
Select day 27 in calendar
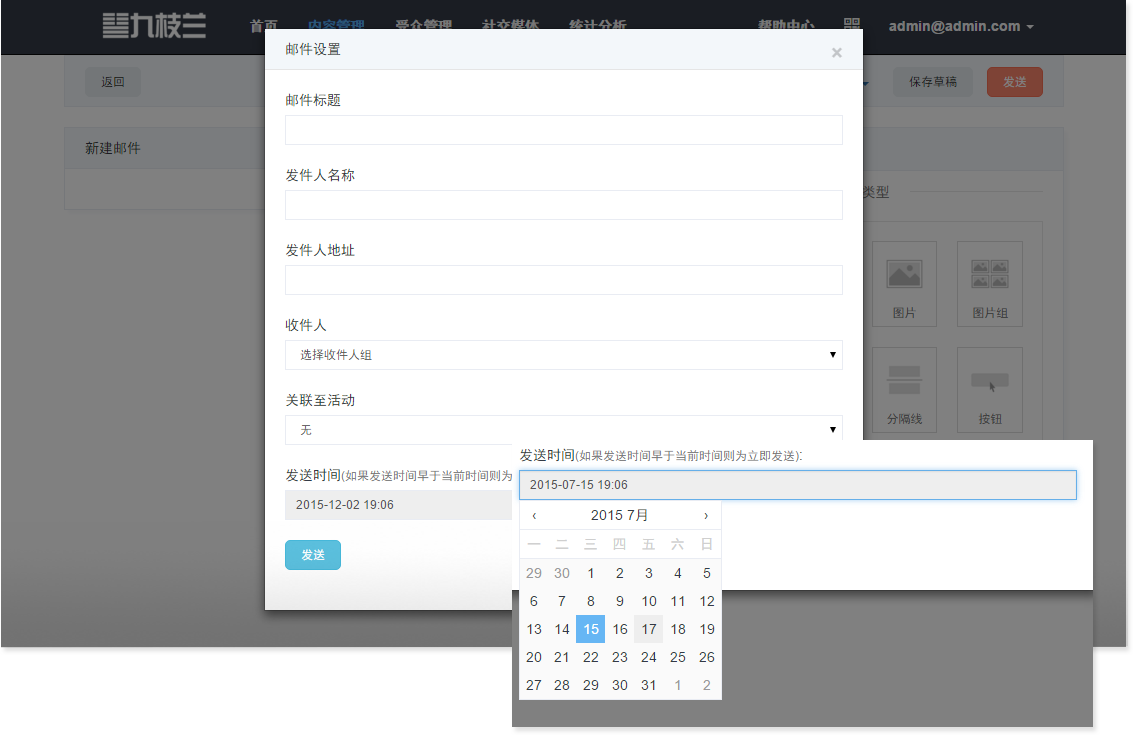(533, 685)
